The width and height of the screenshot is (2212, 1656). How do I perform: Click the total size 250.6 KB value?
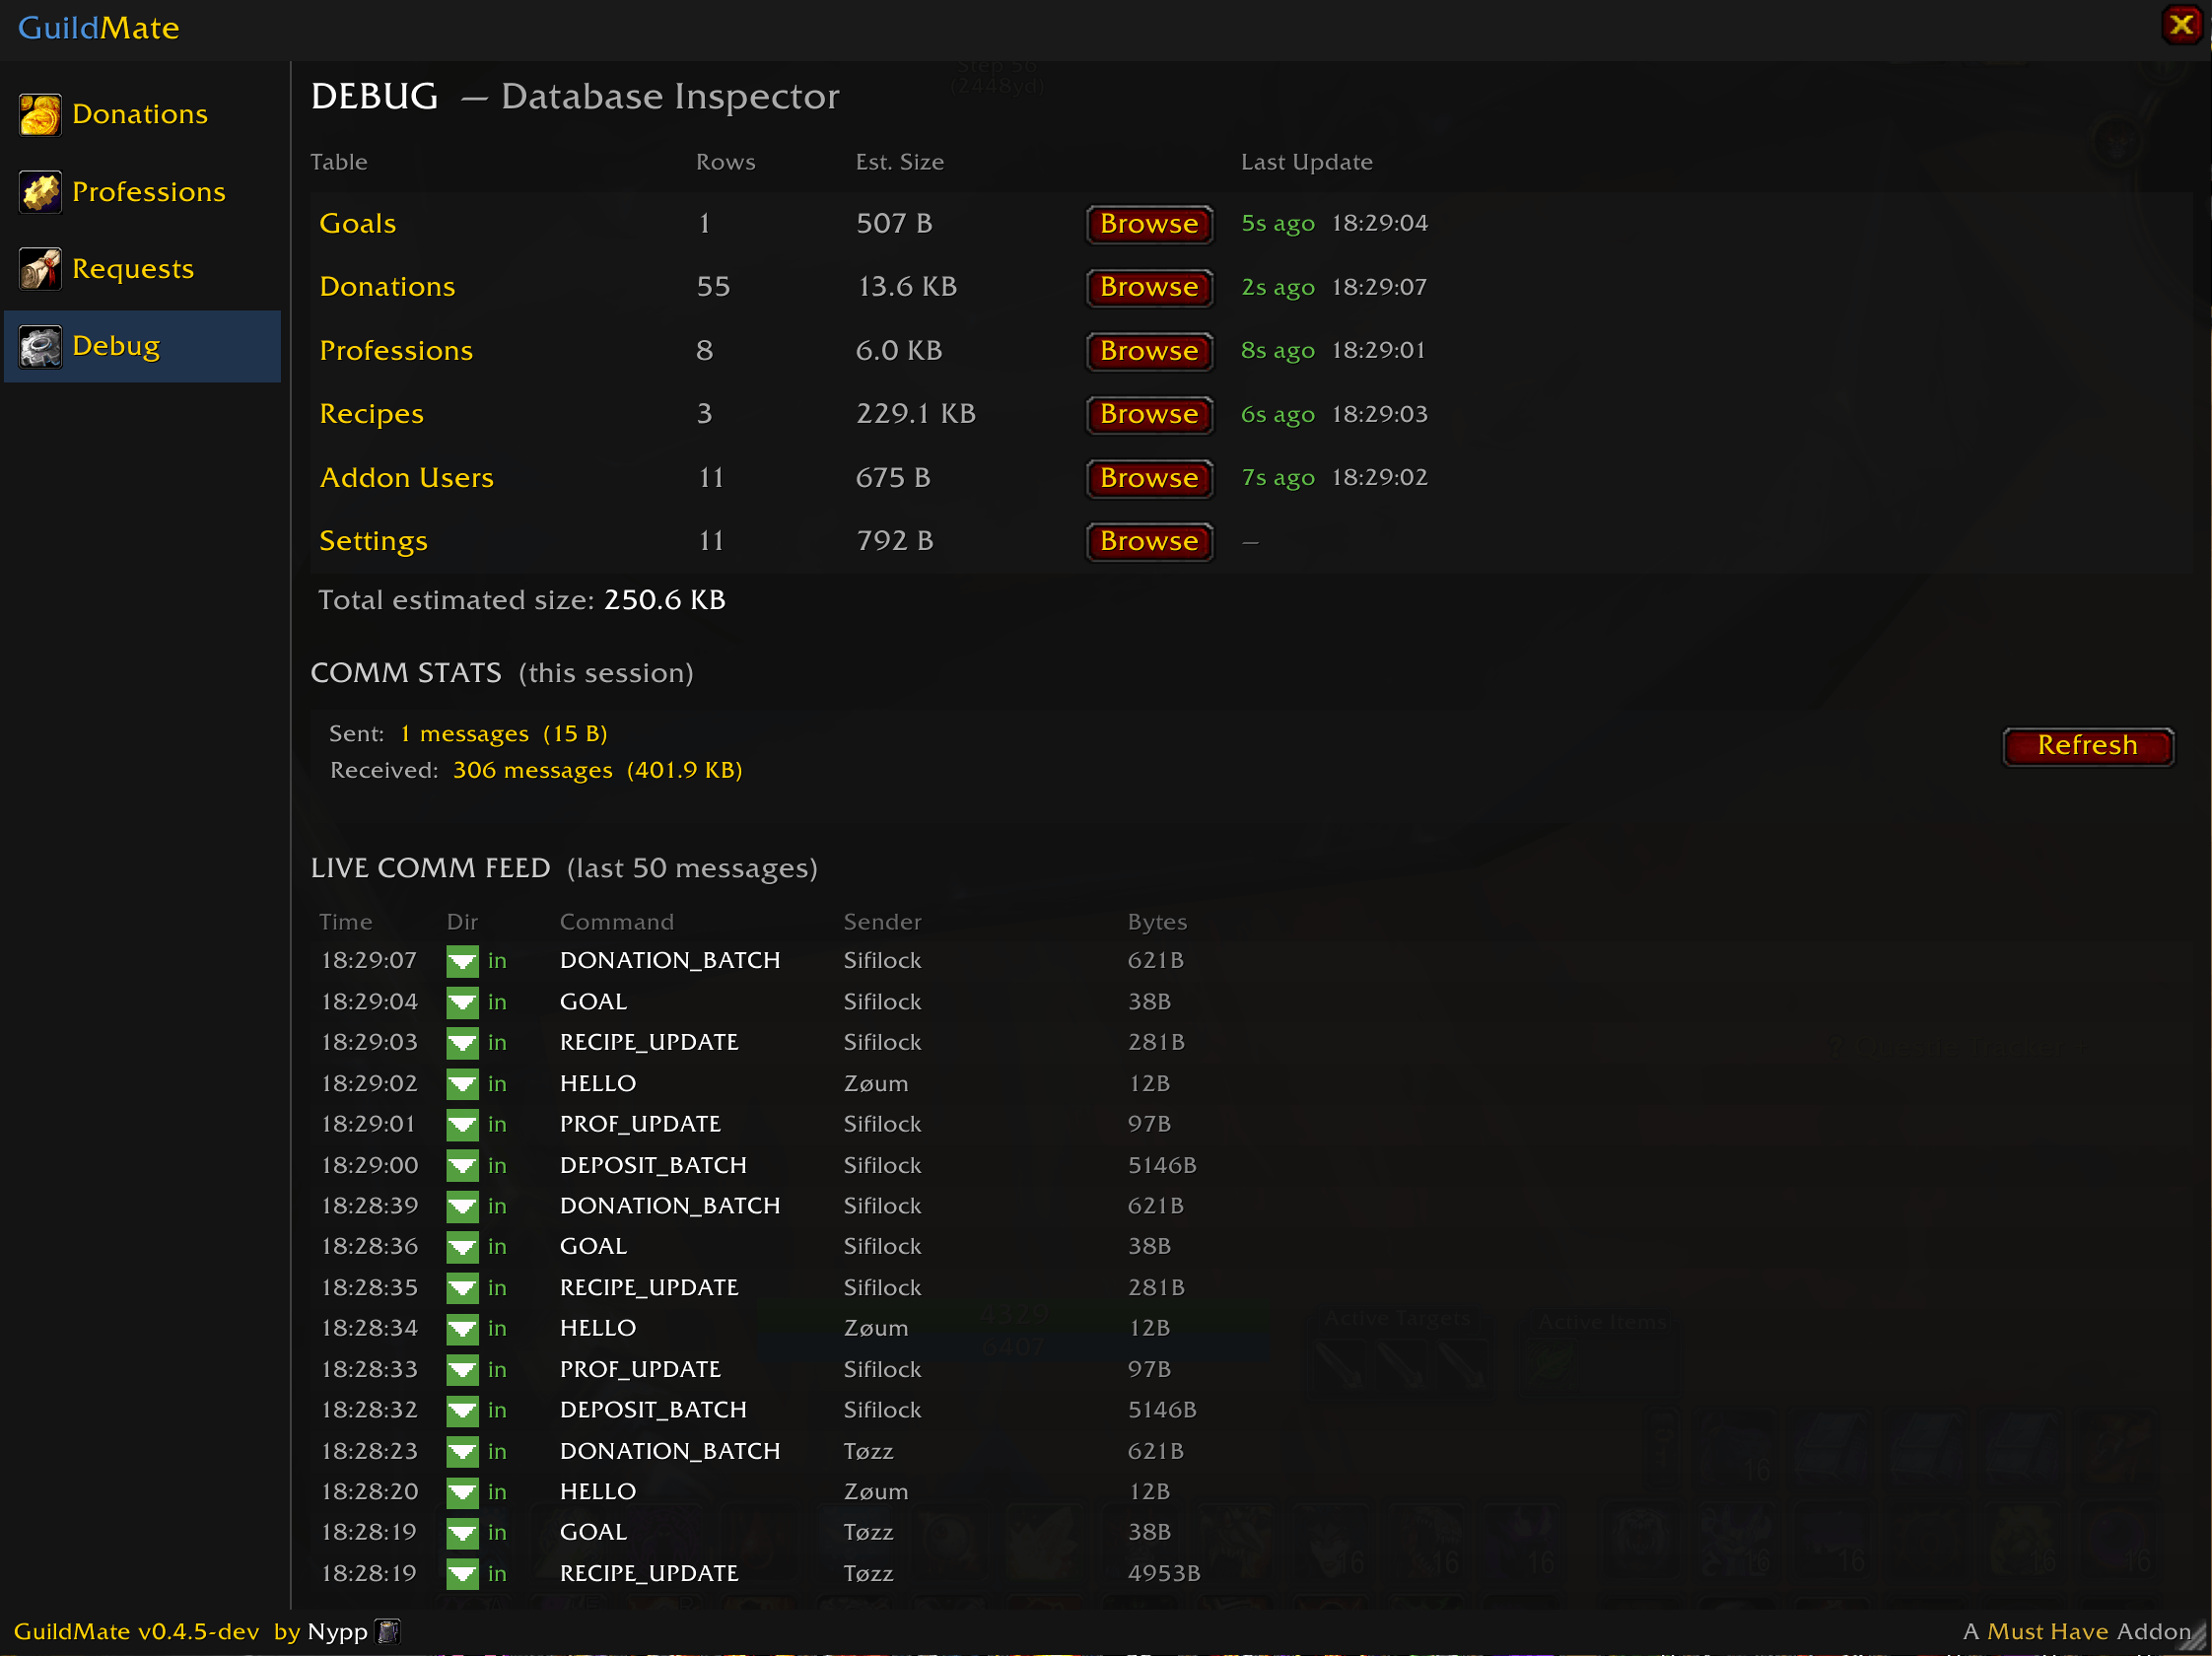pyautogui.click(x=664, y=600)
